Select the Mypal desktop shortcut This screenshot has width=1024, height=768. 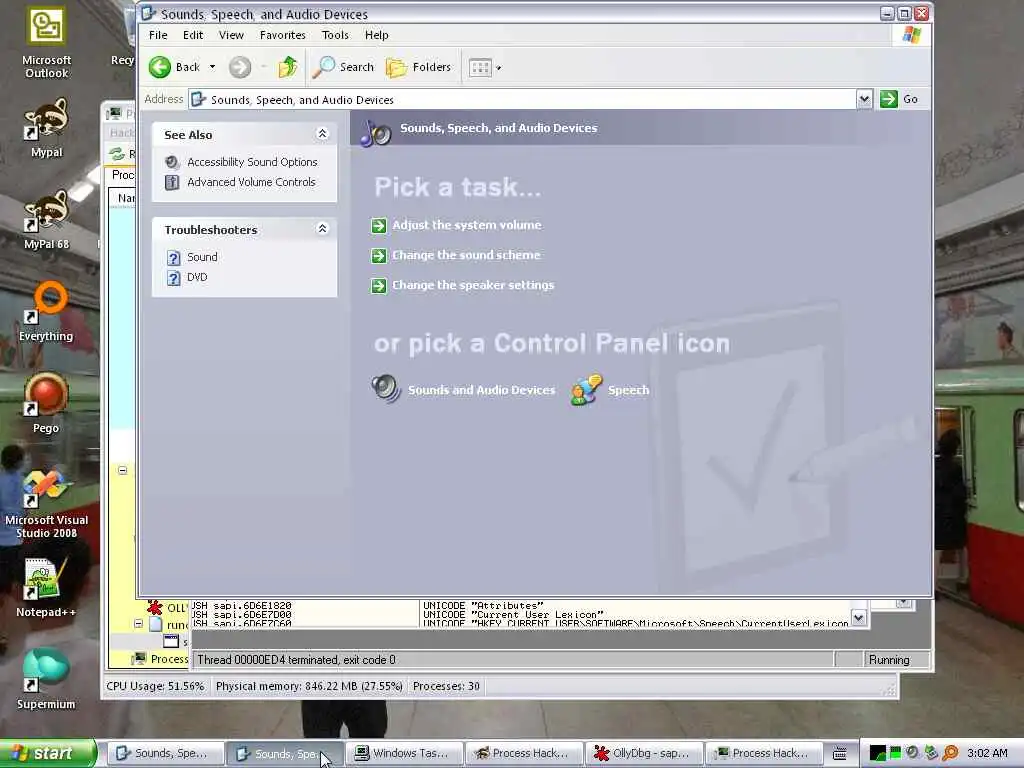pyautogui.click(x=46, y=129)
